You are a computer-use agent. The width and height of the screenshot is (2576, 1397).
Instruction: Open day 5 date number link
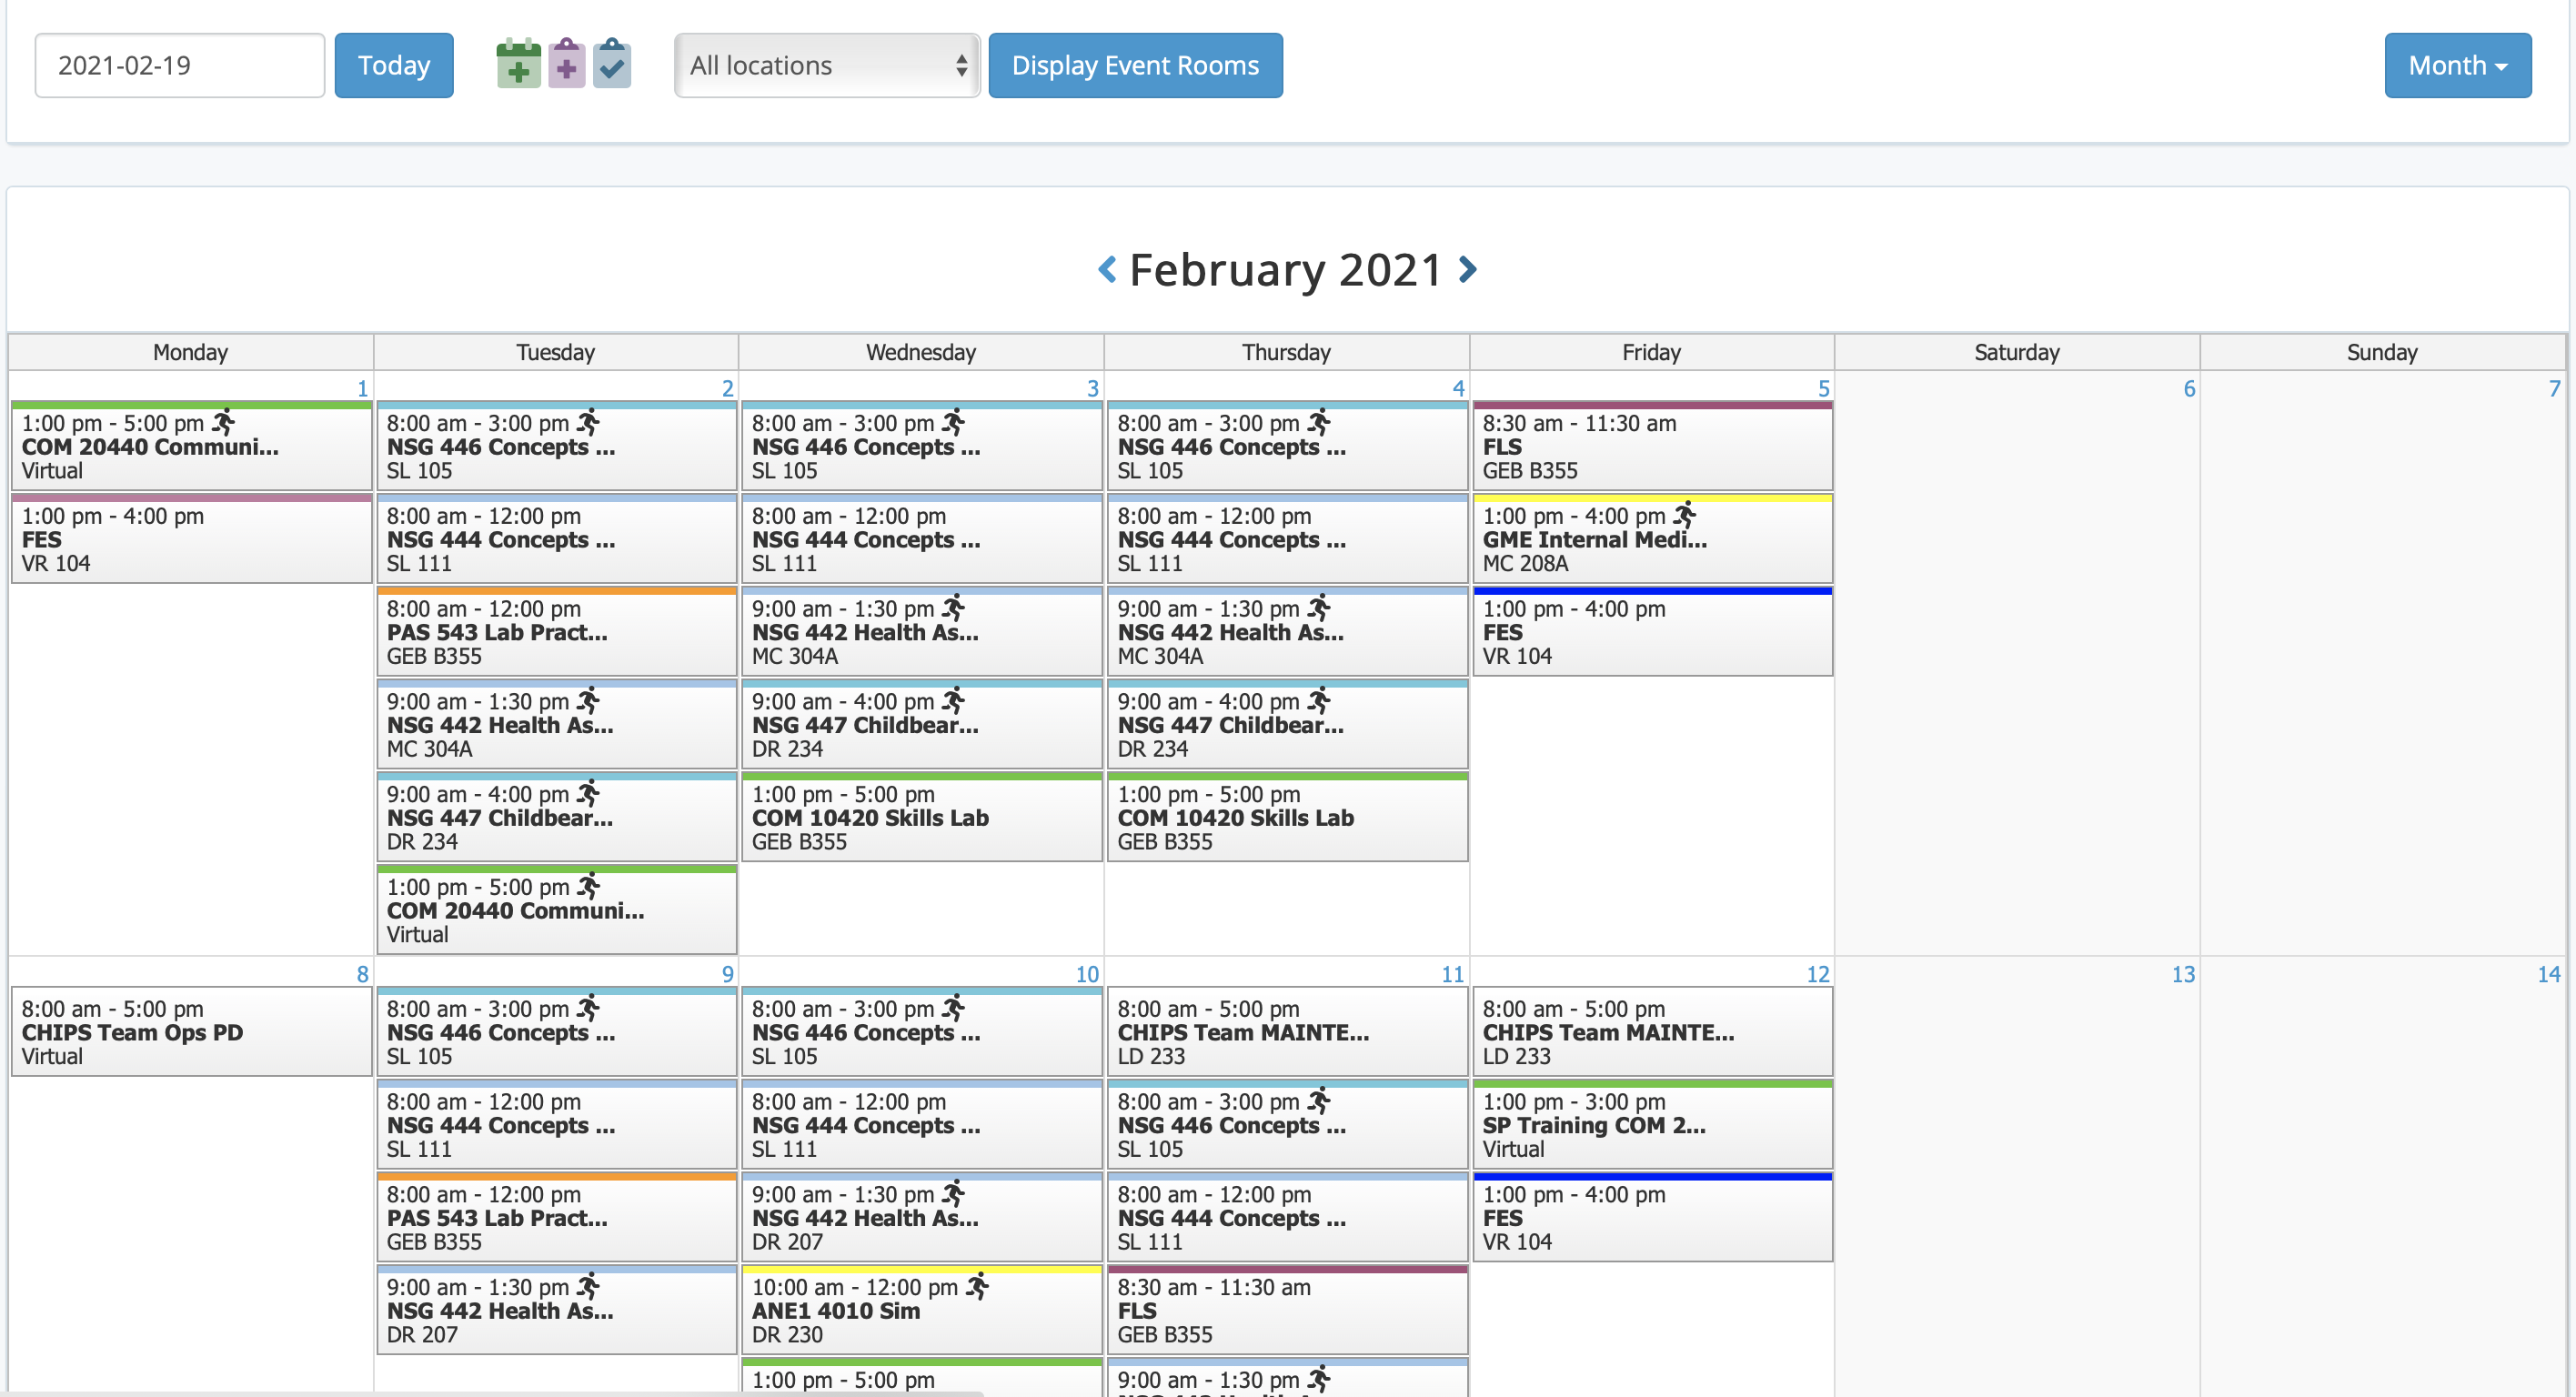[x=1823, y=388]
